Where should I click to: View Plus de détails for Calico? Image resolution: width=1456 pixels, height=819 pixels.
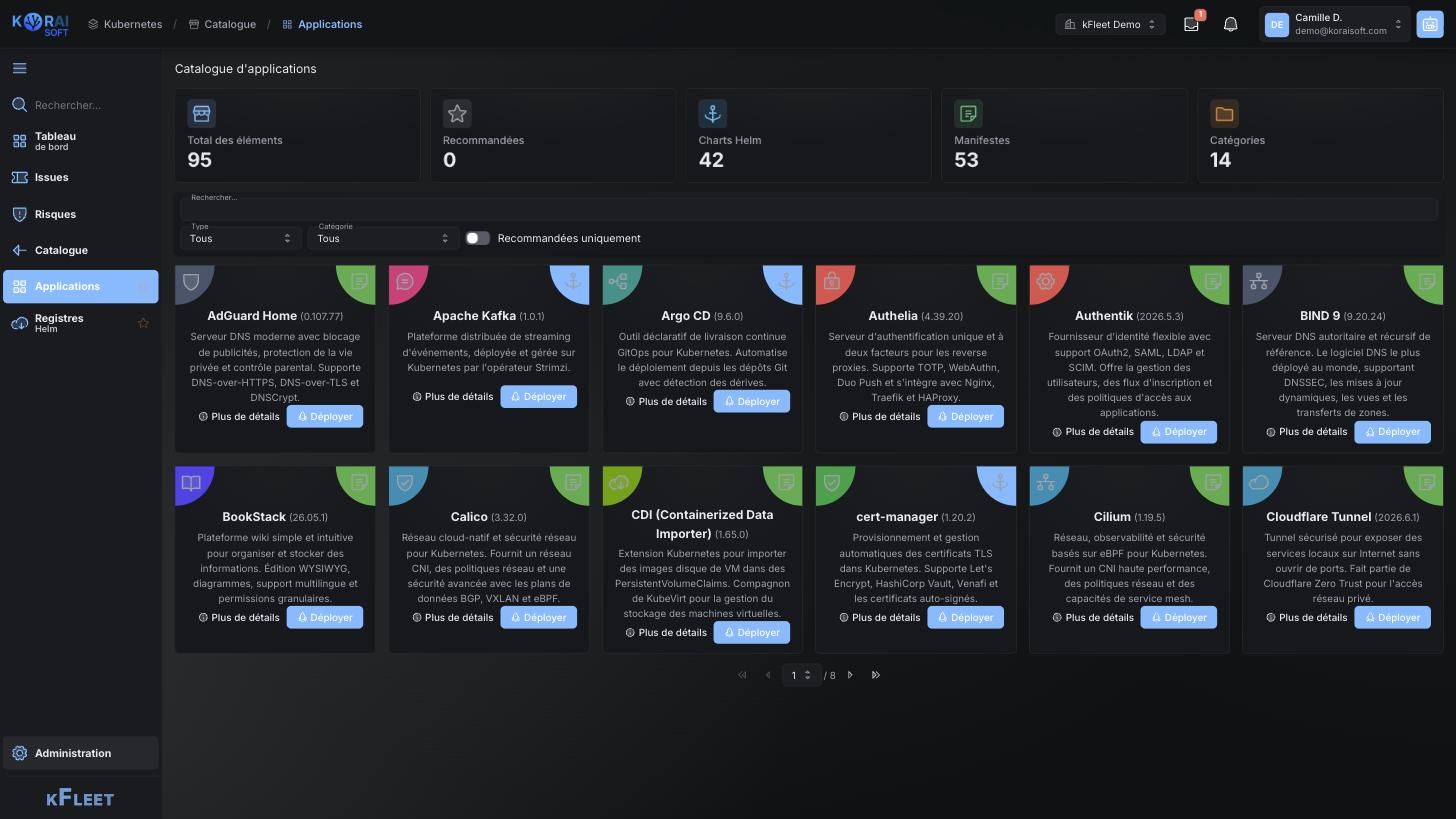coord(453,618)
